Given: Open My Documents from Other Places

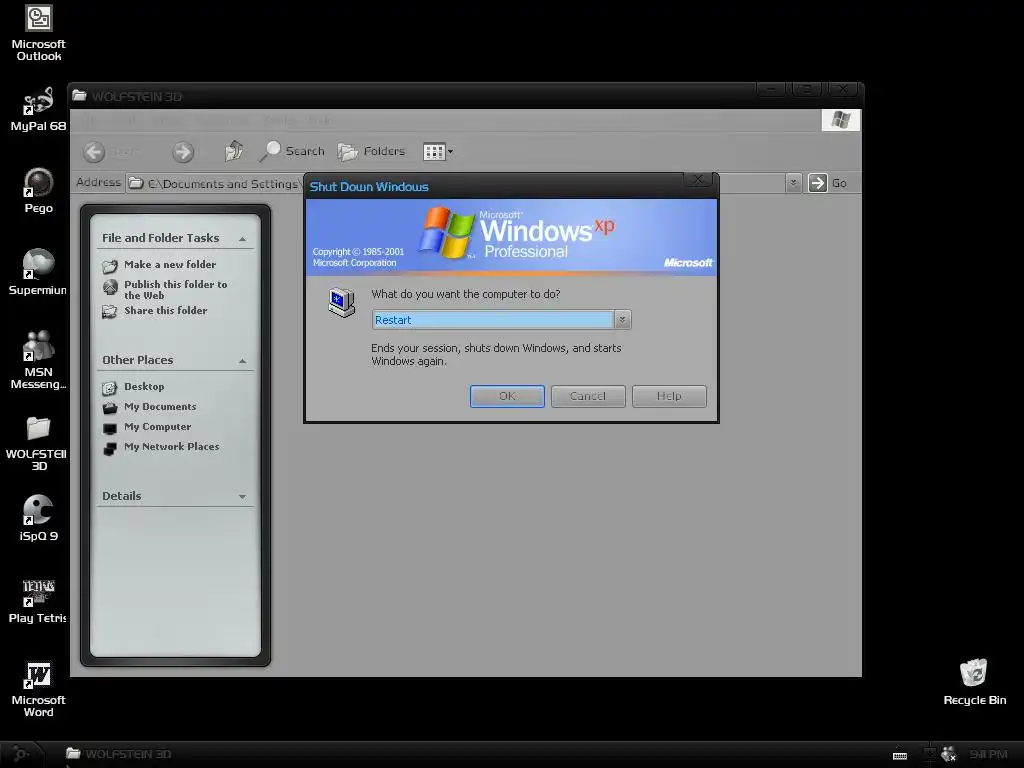Looking at the screenshot, I should (x=160, y=407).
